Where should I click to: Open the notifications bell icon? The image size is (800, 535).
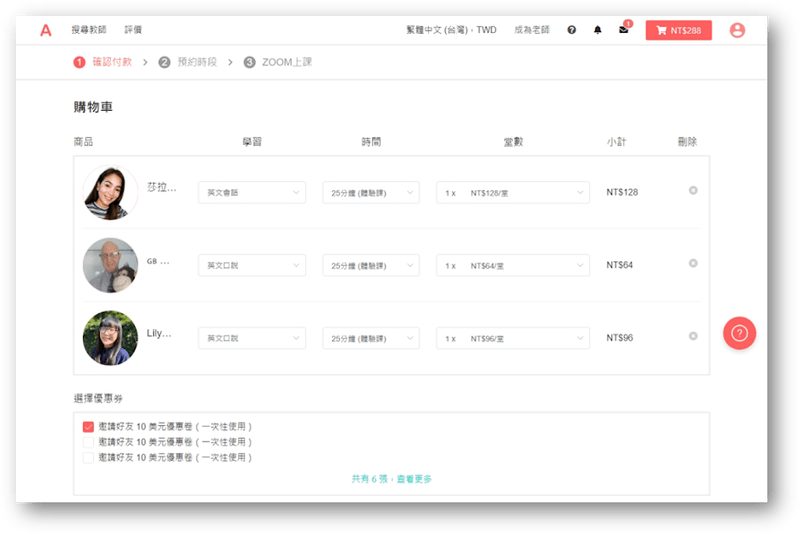pos(598,30)
